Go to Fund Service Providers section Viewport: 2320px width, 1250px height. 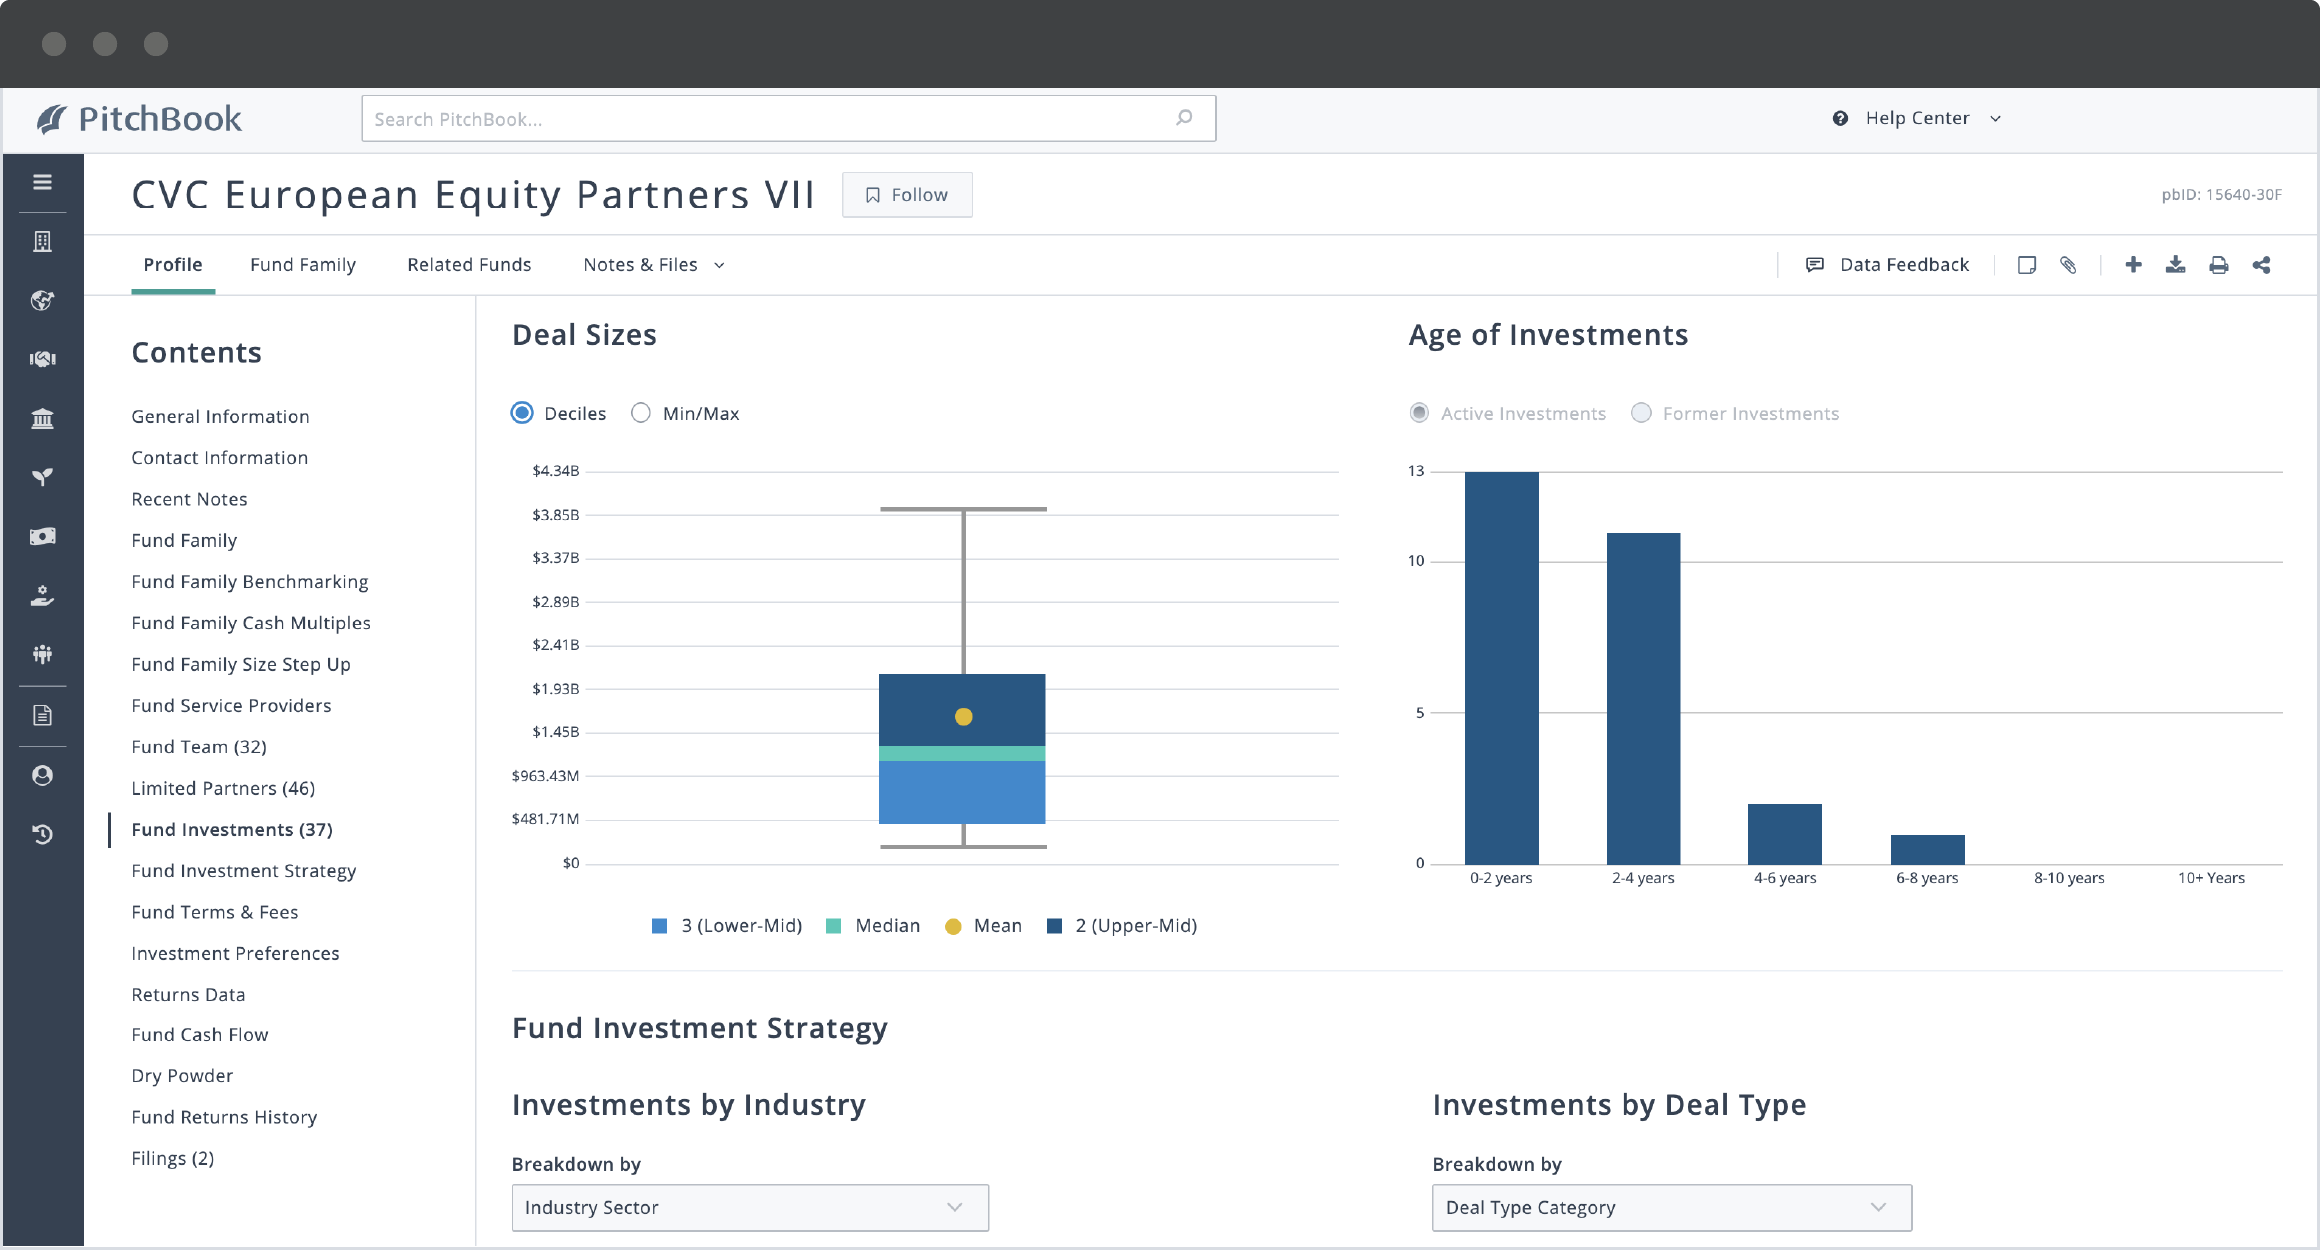(231, 706)
